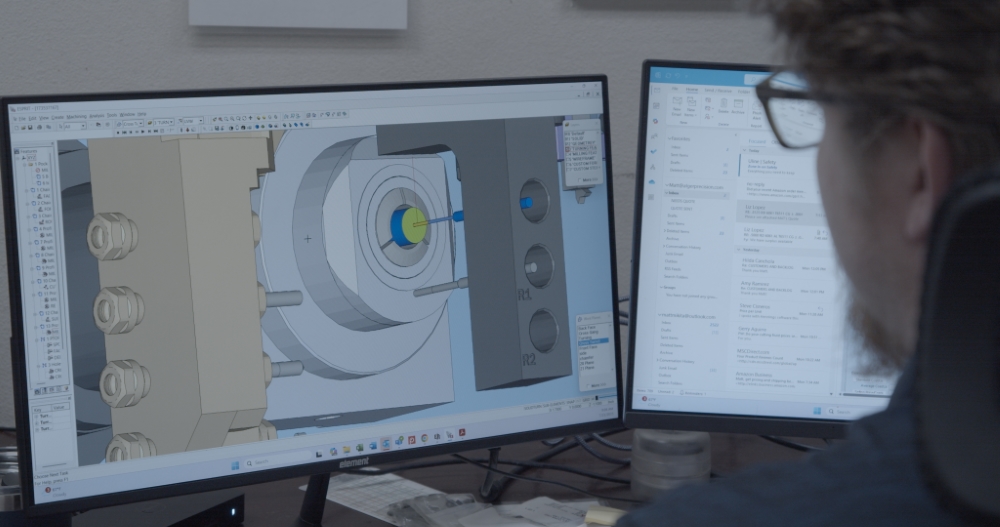Viewport: 1000px width, 527px height.
Task: Select the '3 Chan' feature in tree
Action: [x=44, y=216]
